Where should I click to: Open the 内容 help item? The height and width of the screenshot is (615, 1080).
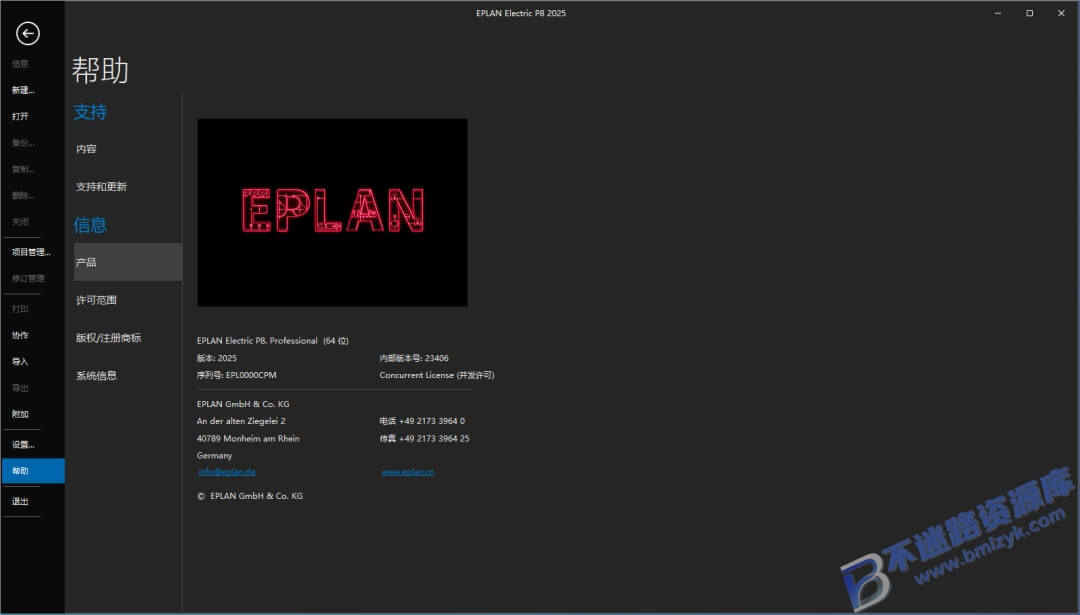(x=86, y=149)
